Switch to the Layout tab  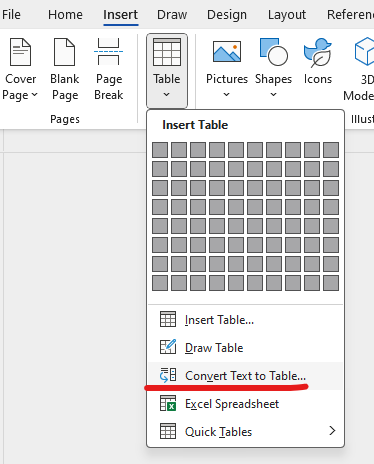click(287, 15)
